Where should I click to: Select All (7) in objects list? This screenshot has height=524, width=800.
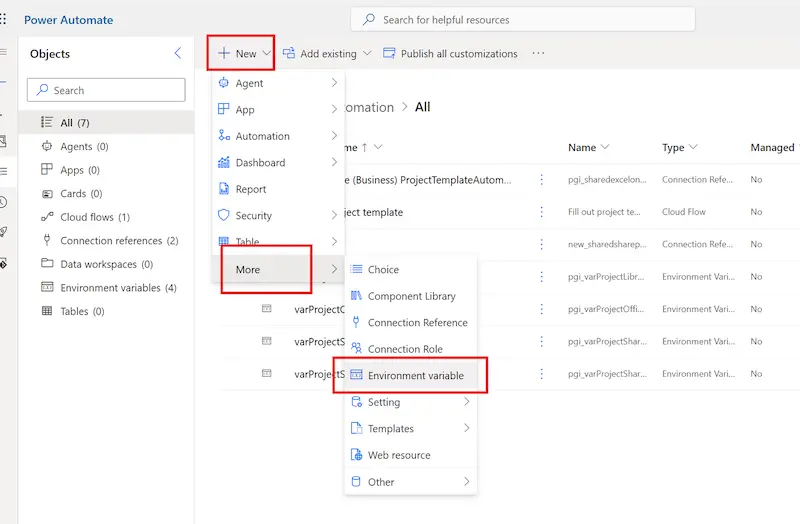coord(106,122)
